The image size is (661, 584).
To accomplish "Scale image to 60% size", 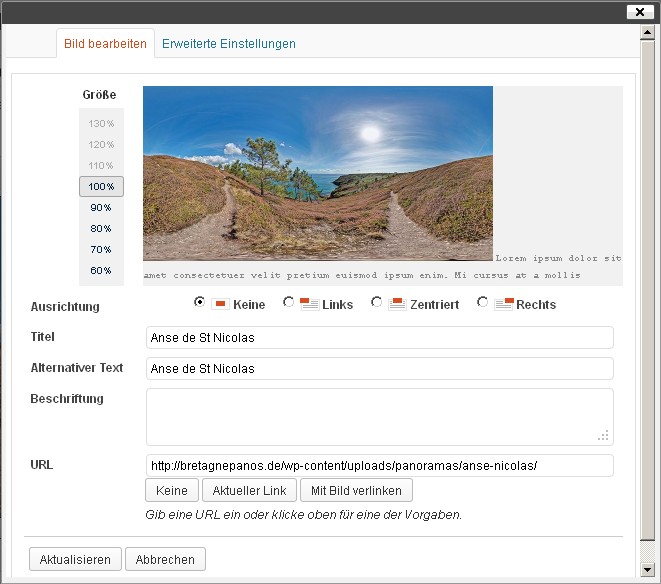I will click(x=101, y=271).
